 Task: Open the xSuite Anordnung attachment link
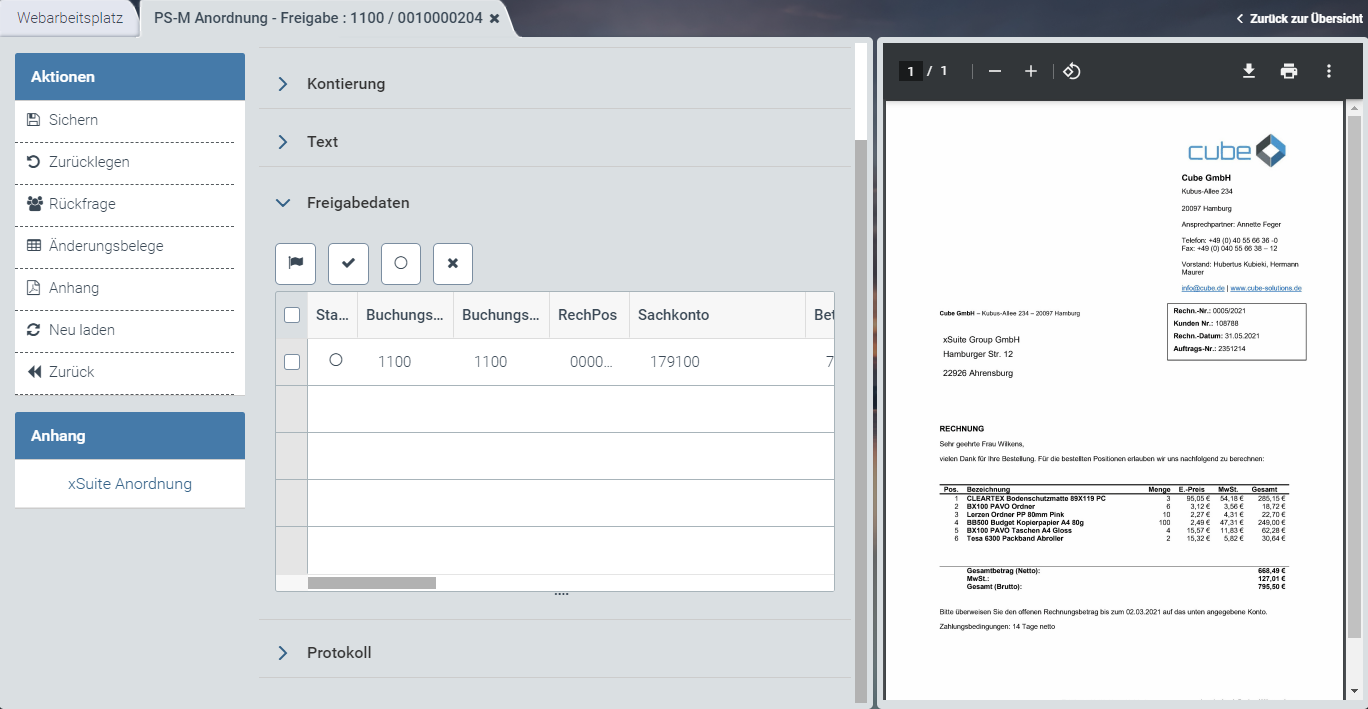(x=130, y=484)
